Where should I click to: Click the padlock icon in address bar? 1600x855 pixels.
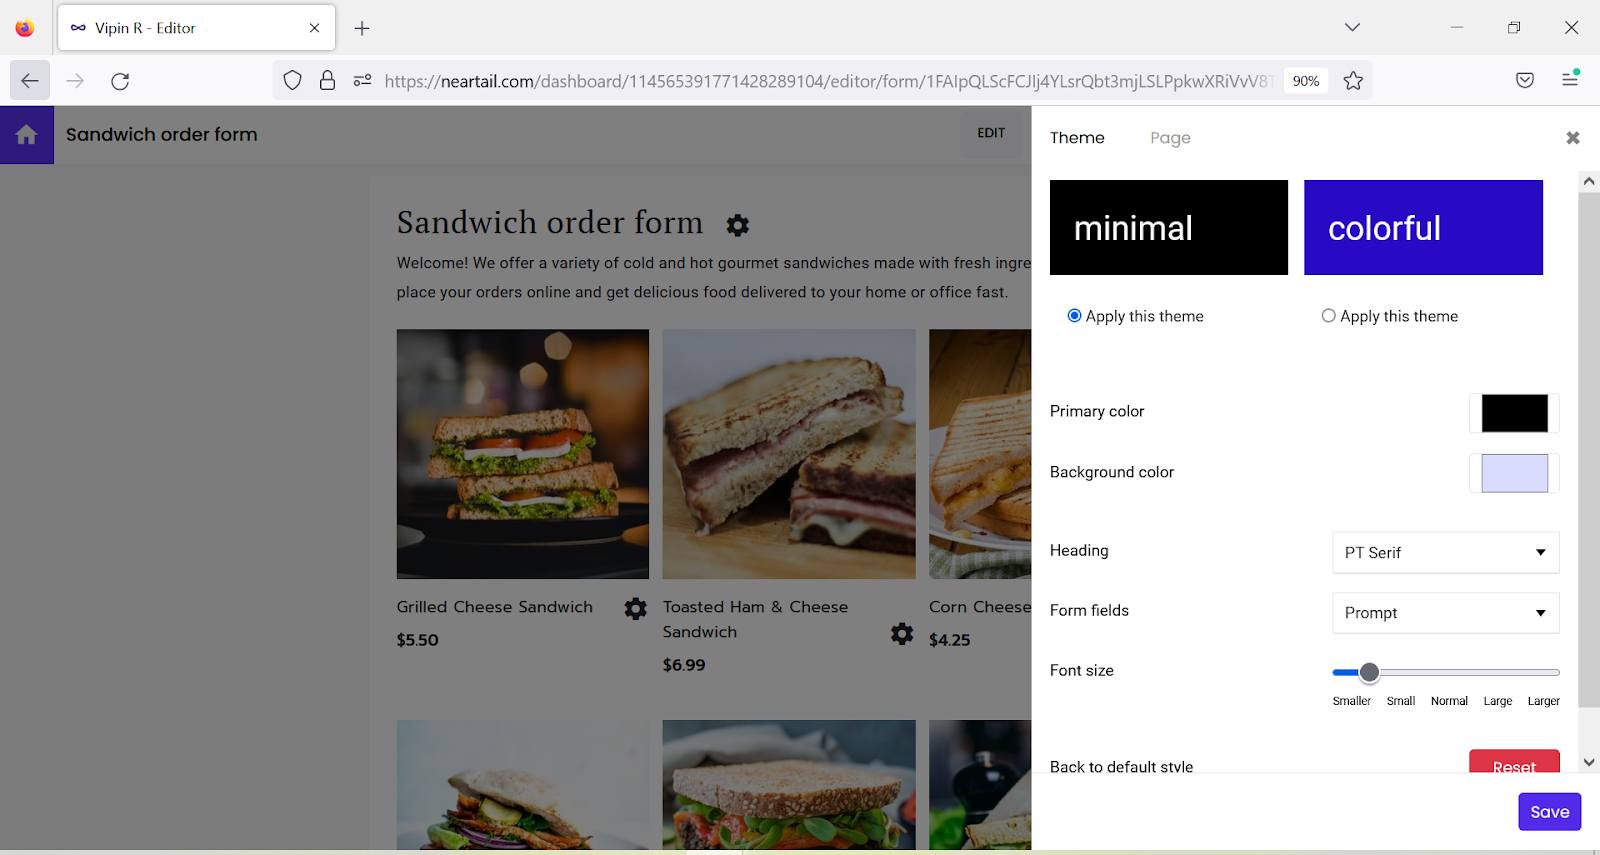(327, 80)
